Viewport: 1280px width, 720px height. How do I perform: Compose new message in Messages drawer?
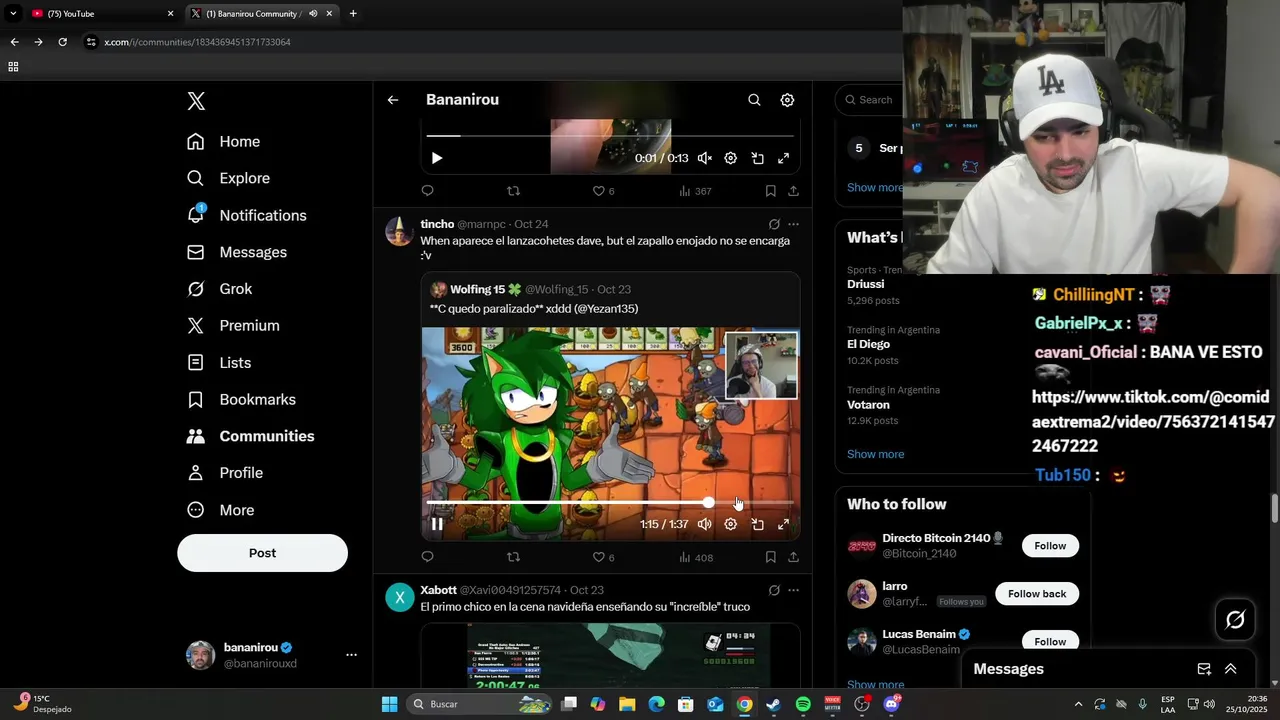(x=1204, y=669)
